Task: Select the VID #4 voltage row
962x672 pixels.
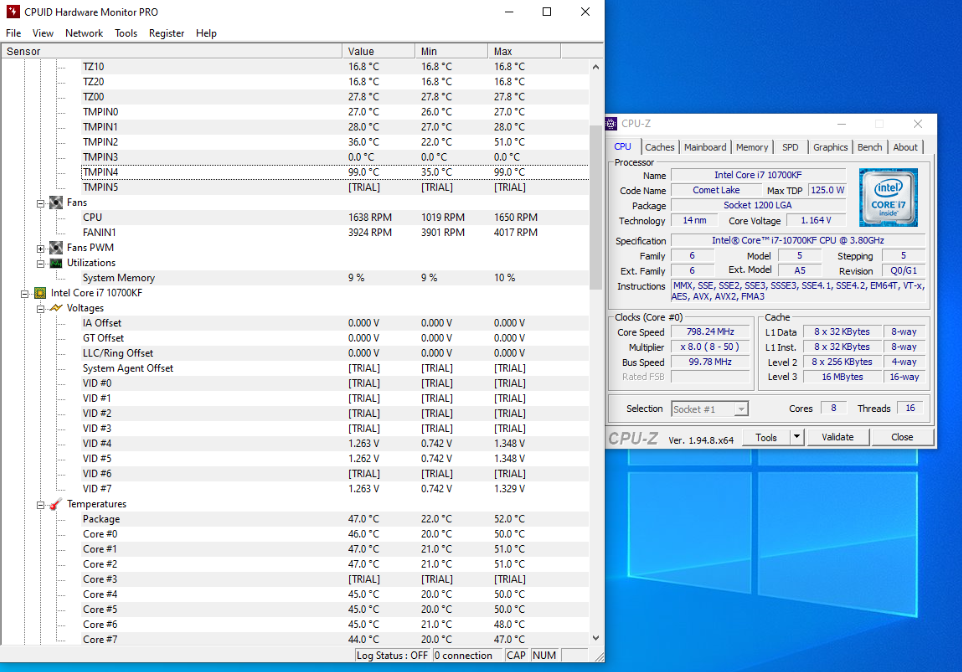Action: click(334, 444)
